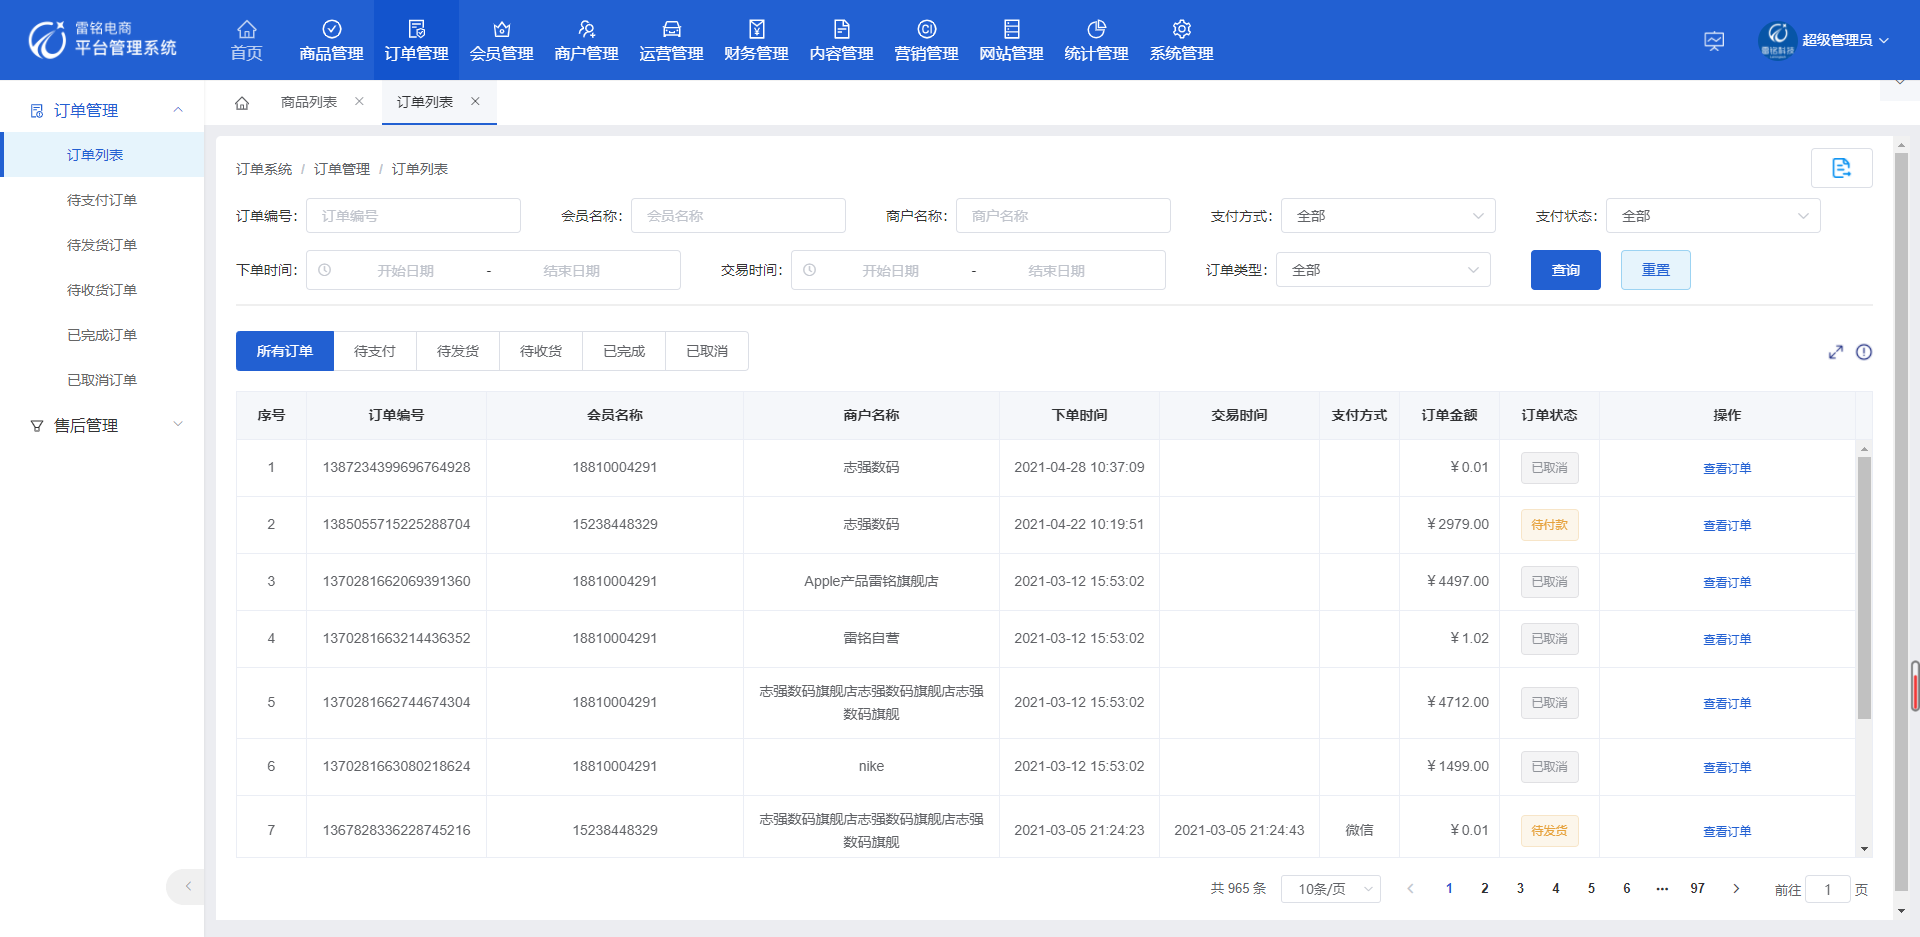Open 商品管理 in the top navigation

point(331,40)
